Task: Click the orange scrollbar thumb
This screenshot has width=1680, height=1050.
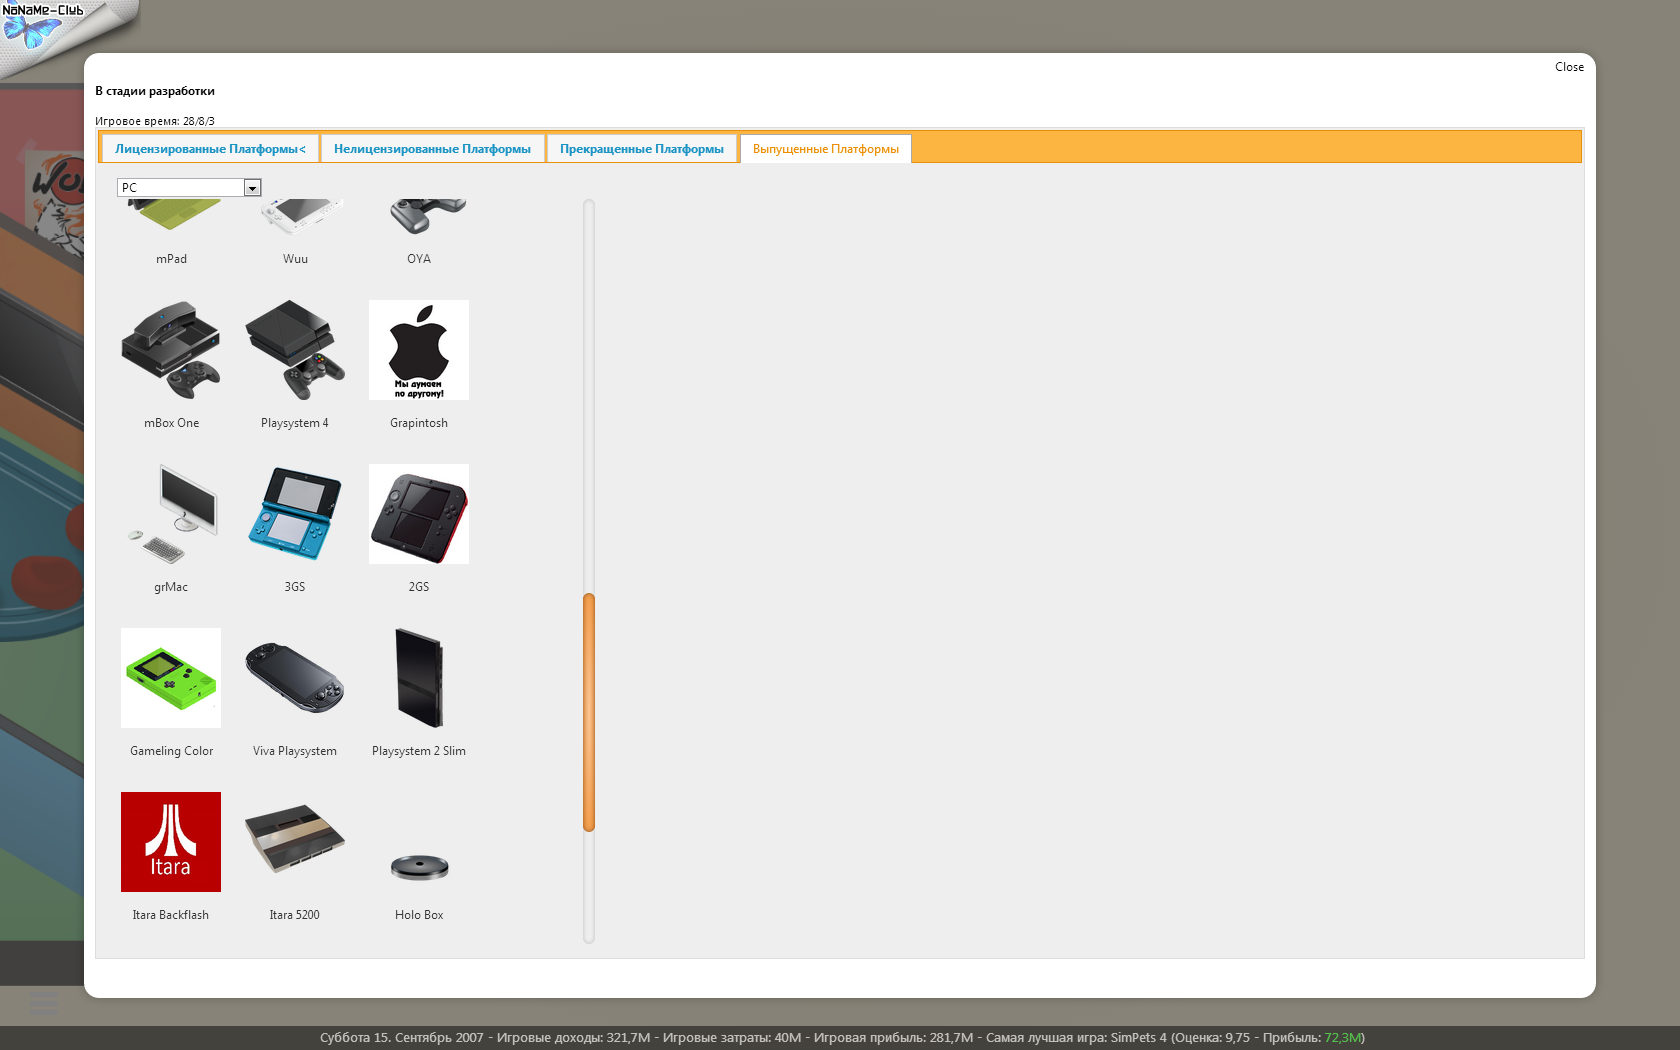Action: pyautogui.click(x=589, y=712)
